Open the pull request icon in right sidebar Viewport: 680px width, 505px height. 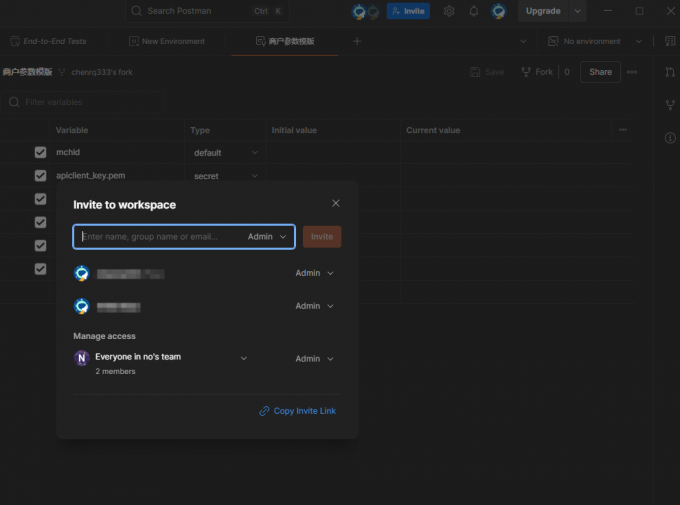670,72
